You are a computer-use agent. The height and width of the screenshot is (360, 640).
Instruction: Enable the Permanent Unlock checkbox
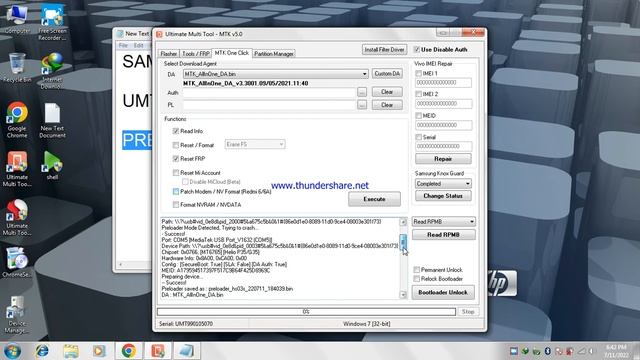click(x=417, y=270)
